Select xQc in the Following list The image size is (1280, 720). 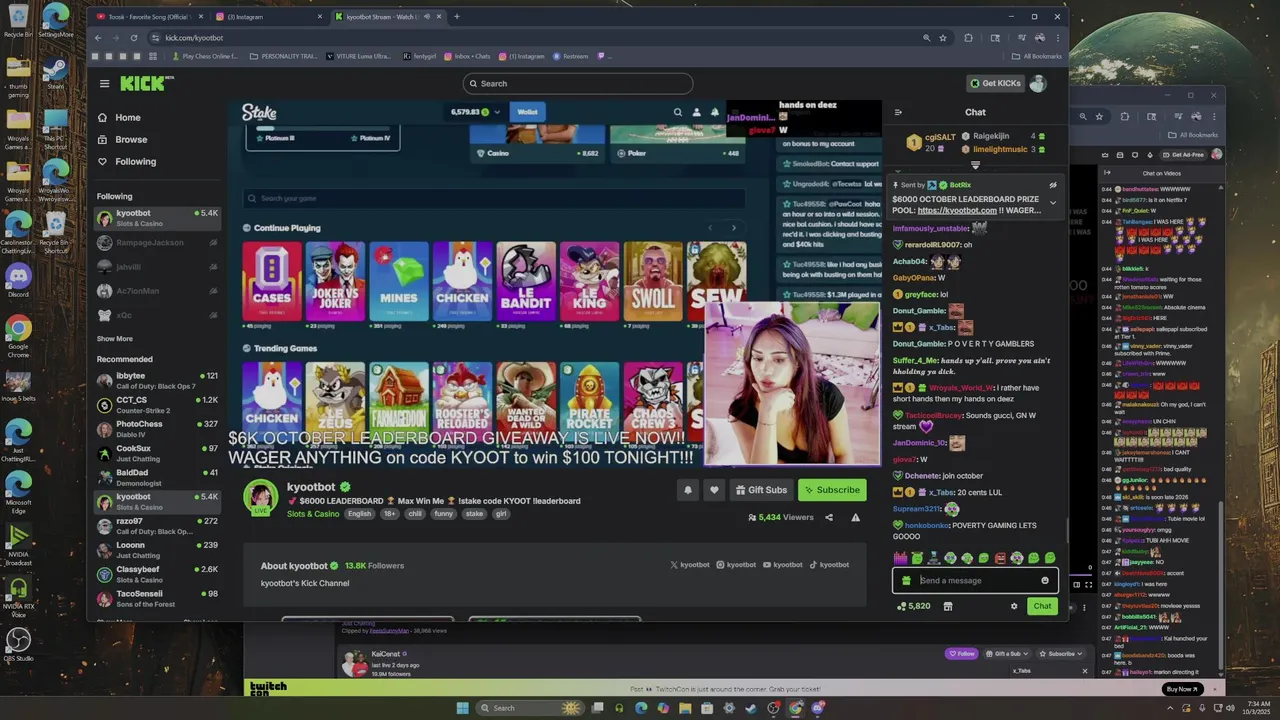(x=157, y=315)
